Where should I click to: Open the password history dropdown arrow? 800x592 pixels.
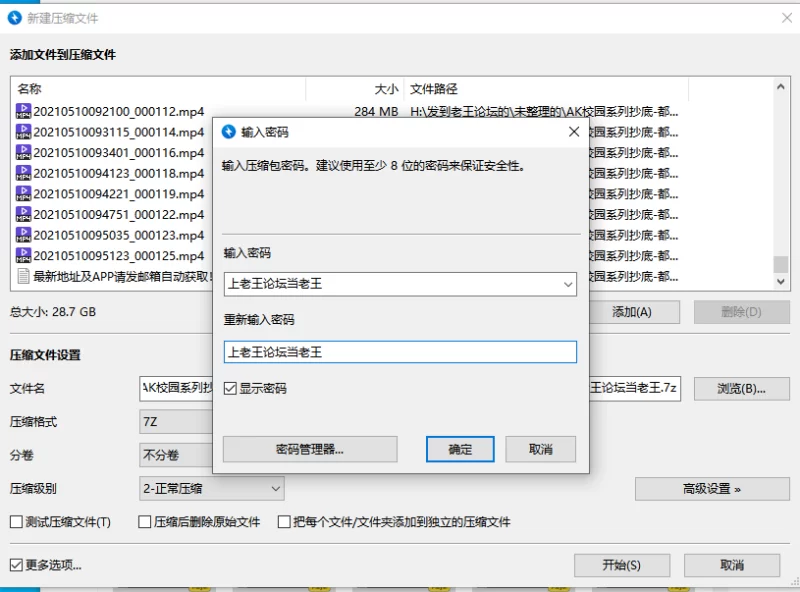point(568,284)
